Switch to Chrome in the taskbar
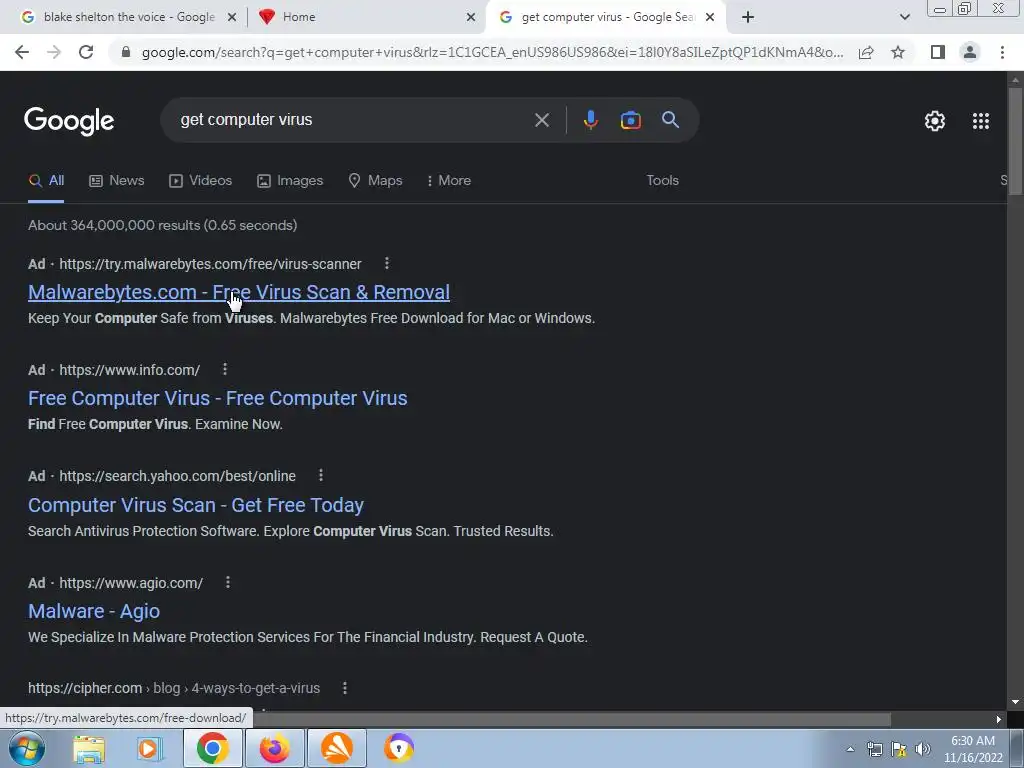The height and width of the screenshot is (768, 1024). click(212, 748)
